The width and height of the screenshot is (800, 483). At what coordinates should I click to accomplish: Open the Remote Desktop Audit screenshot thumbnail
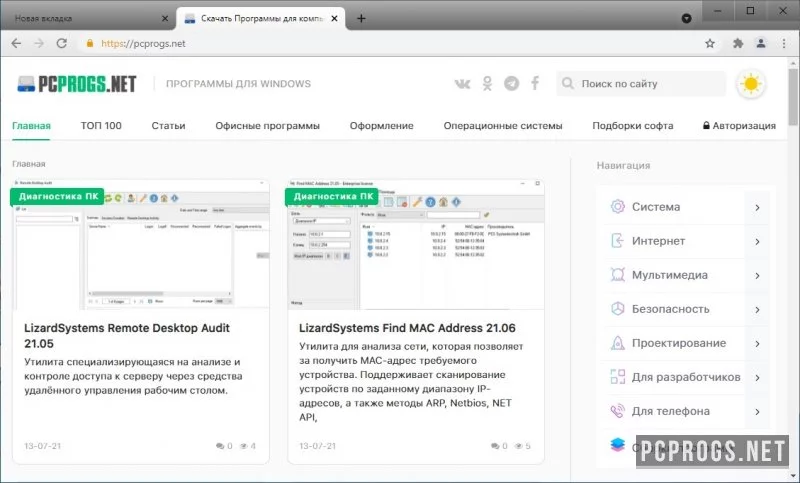pos(141,244)
